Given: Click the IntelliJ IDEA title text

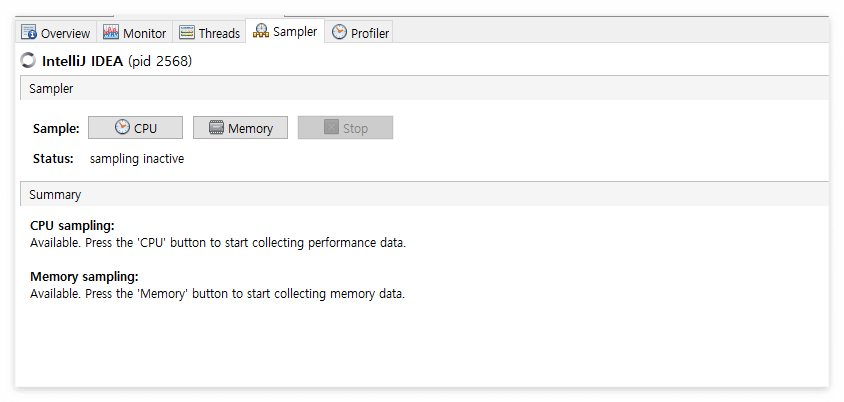Looking at the screenshot, I should pos(82,61).
